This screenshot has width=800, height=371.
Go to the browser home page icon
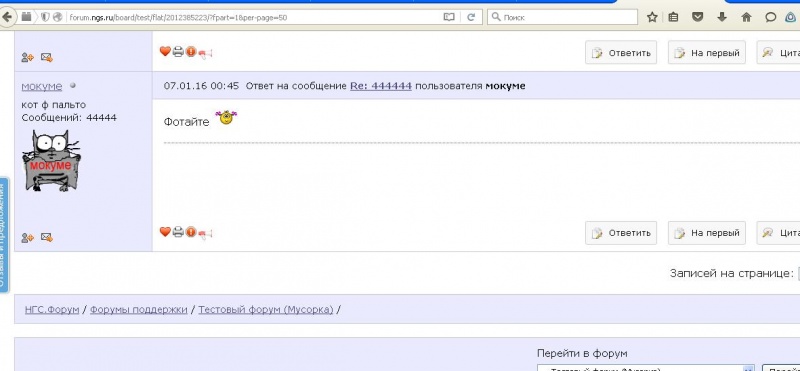(746, 17)
